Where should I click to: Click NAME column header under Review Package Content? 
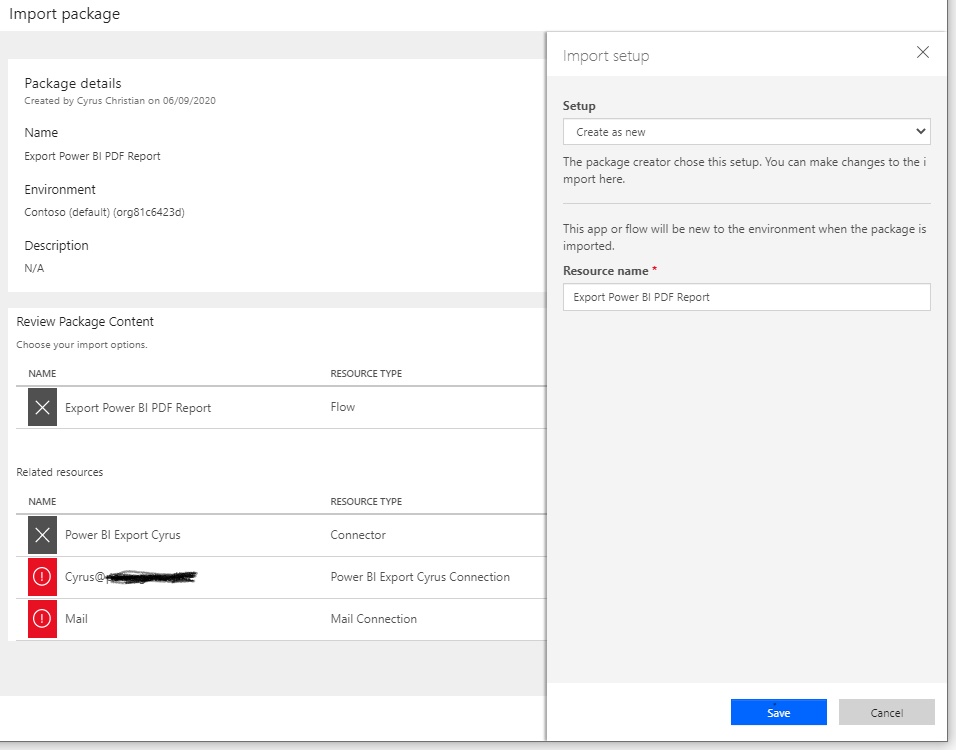(x=42, y=374)
